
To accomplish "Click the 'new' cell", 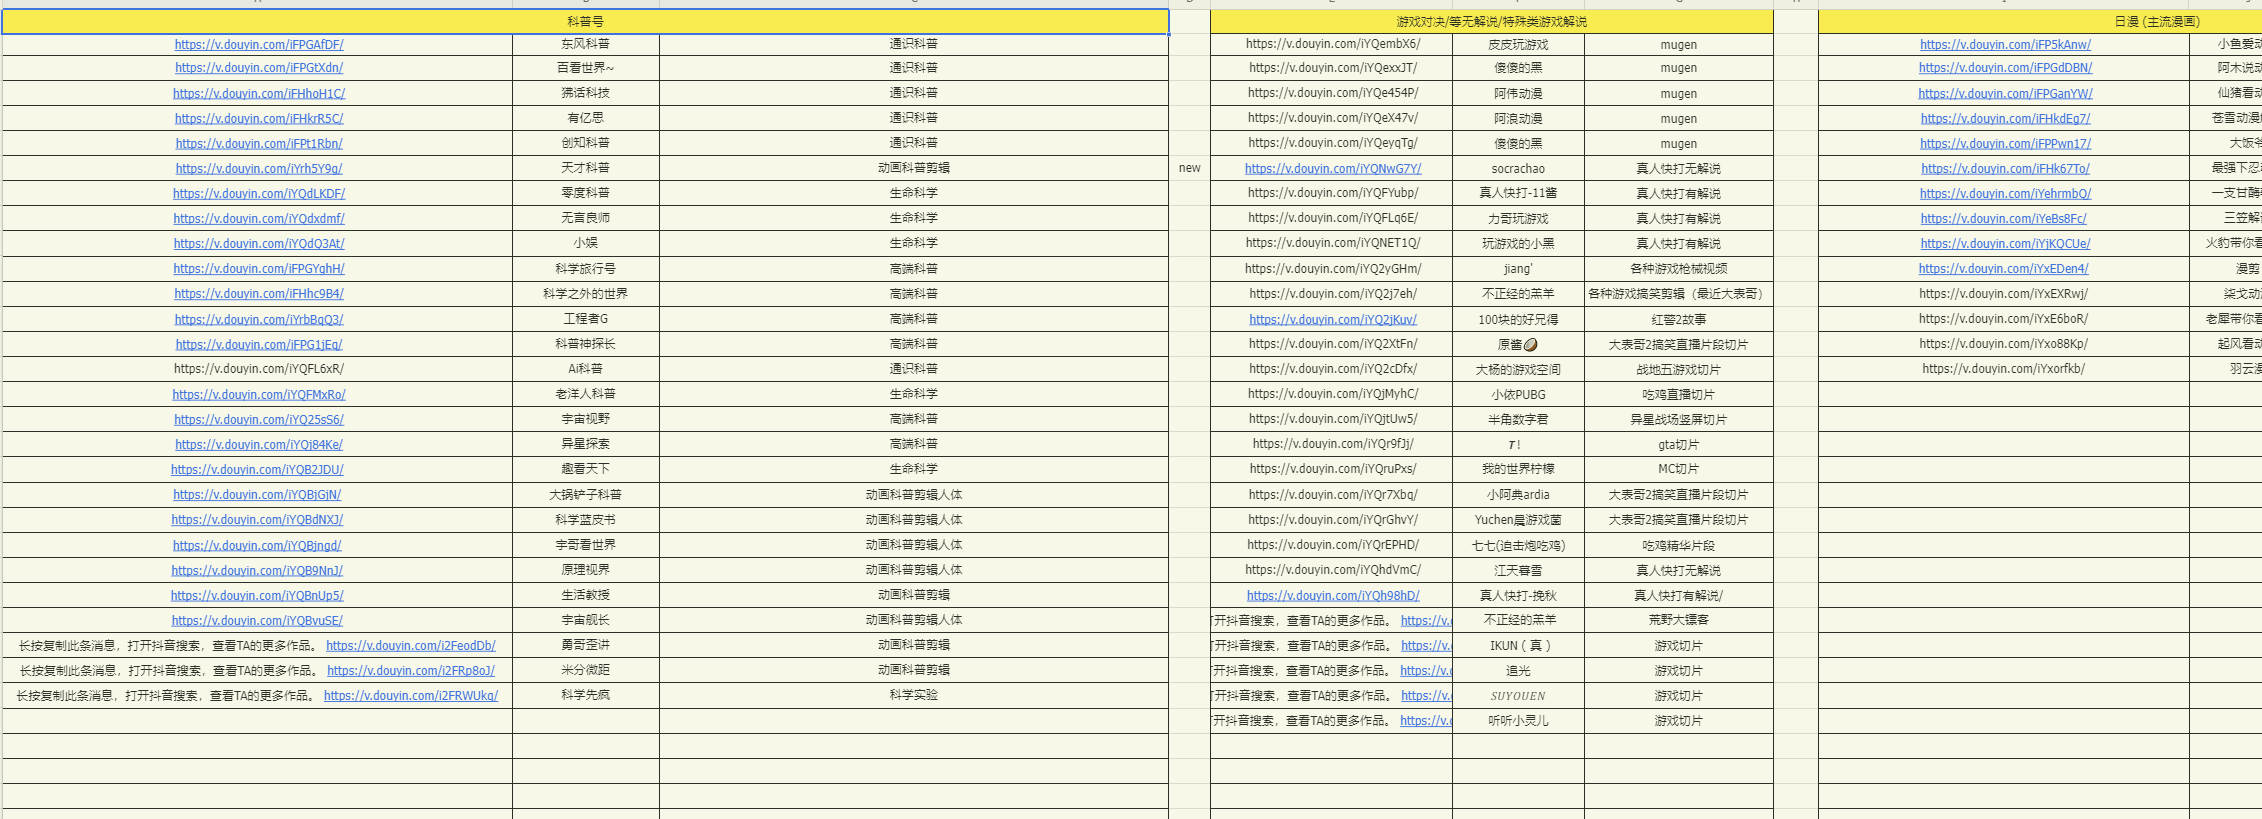I will (1189, 168).
